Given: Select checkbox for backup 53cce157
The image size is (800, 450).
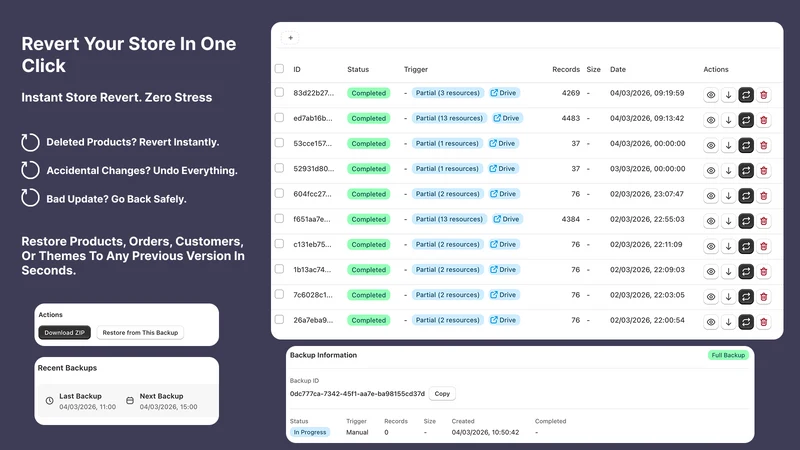Looking at the screenshot, I should pyautogui.click(x=279, y=143).
